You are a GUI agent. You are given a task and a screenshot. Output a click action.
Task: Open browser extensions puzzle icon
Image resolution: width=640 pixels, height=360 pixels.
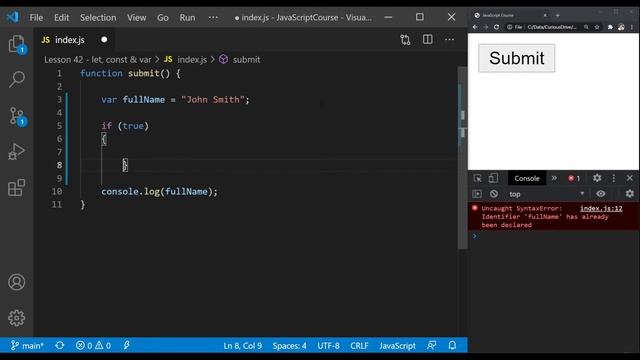point(610,27)
